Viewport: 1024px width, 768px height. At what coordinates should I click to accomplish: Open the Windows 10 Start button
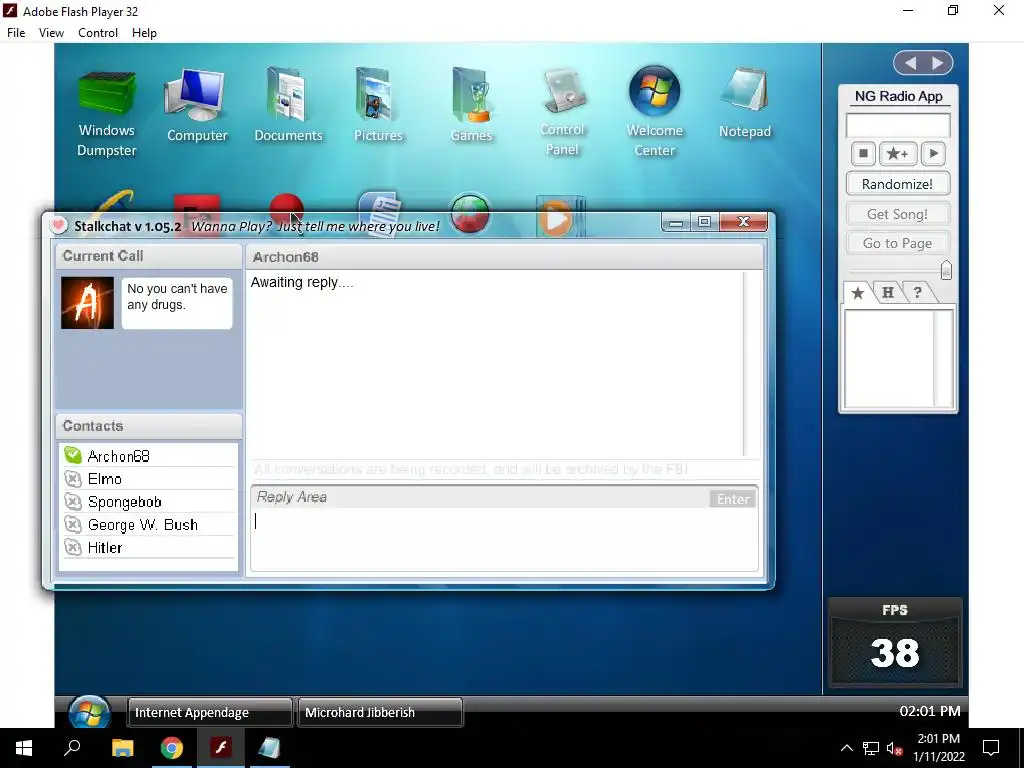coord(24,748)
